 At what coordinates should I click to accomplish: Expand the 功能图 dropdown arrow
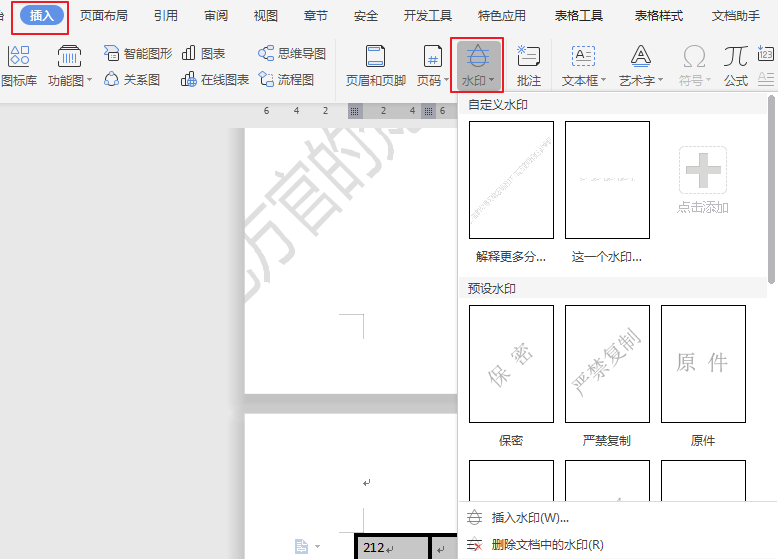(x=89, y=79)
